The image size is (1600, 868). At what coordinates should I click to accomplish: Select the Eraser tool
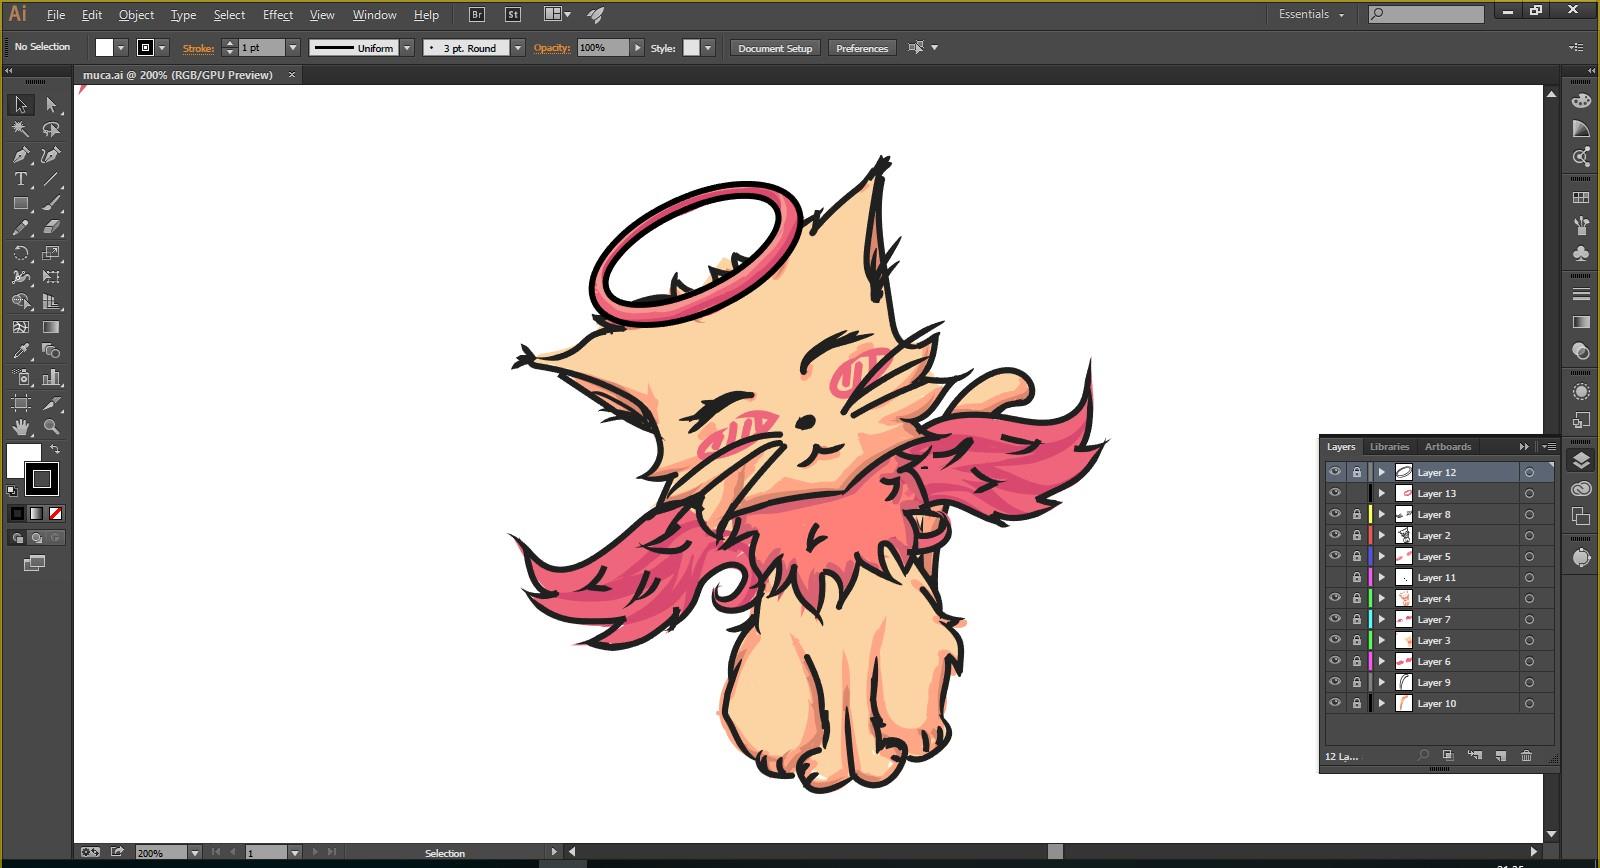point(51,228)
